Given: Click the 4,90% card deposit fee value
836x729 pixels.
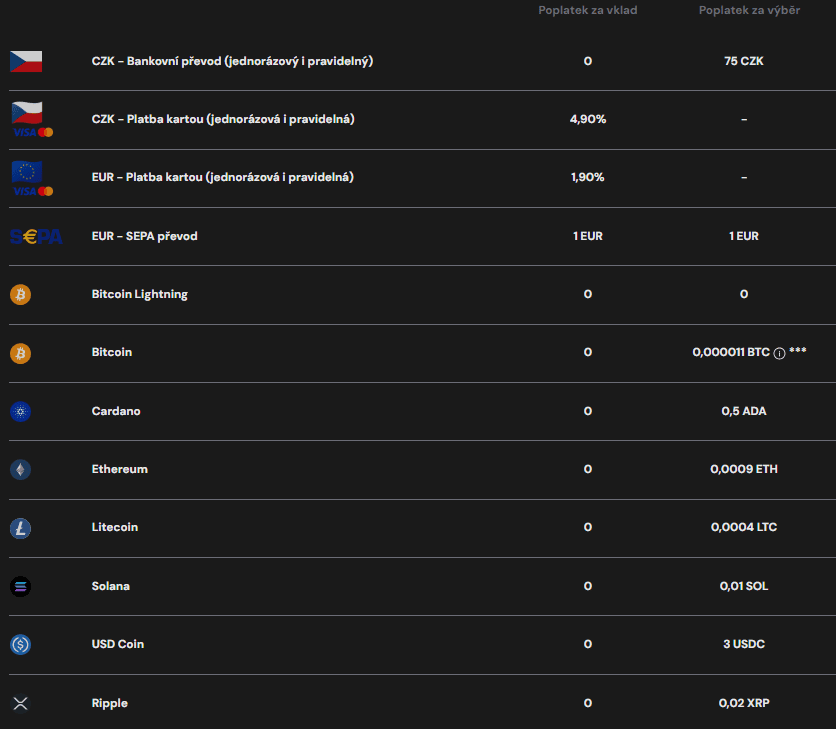Looking at the screenshot, I should pyautogui.click(x=587, y=119).
